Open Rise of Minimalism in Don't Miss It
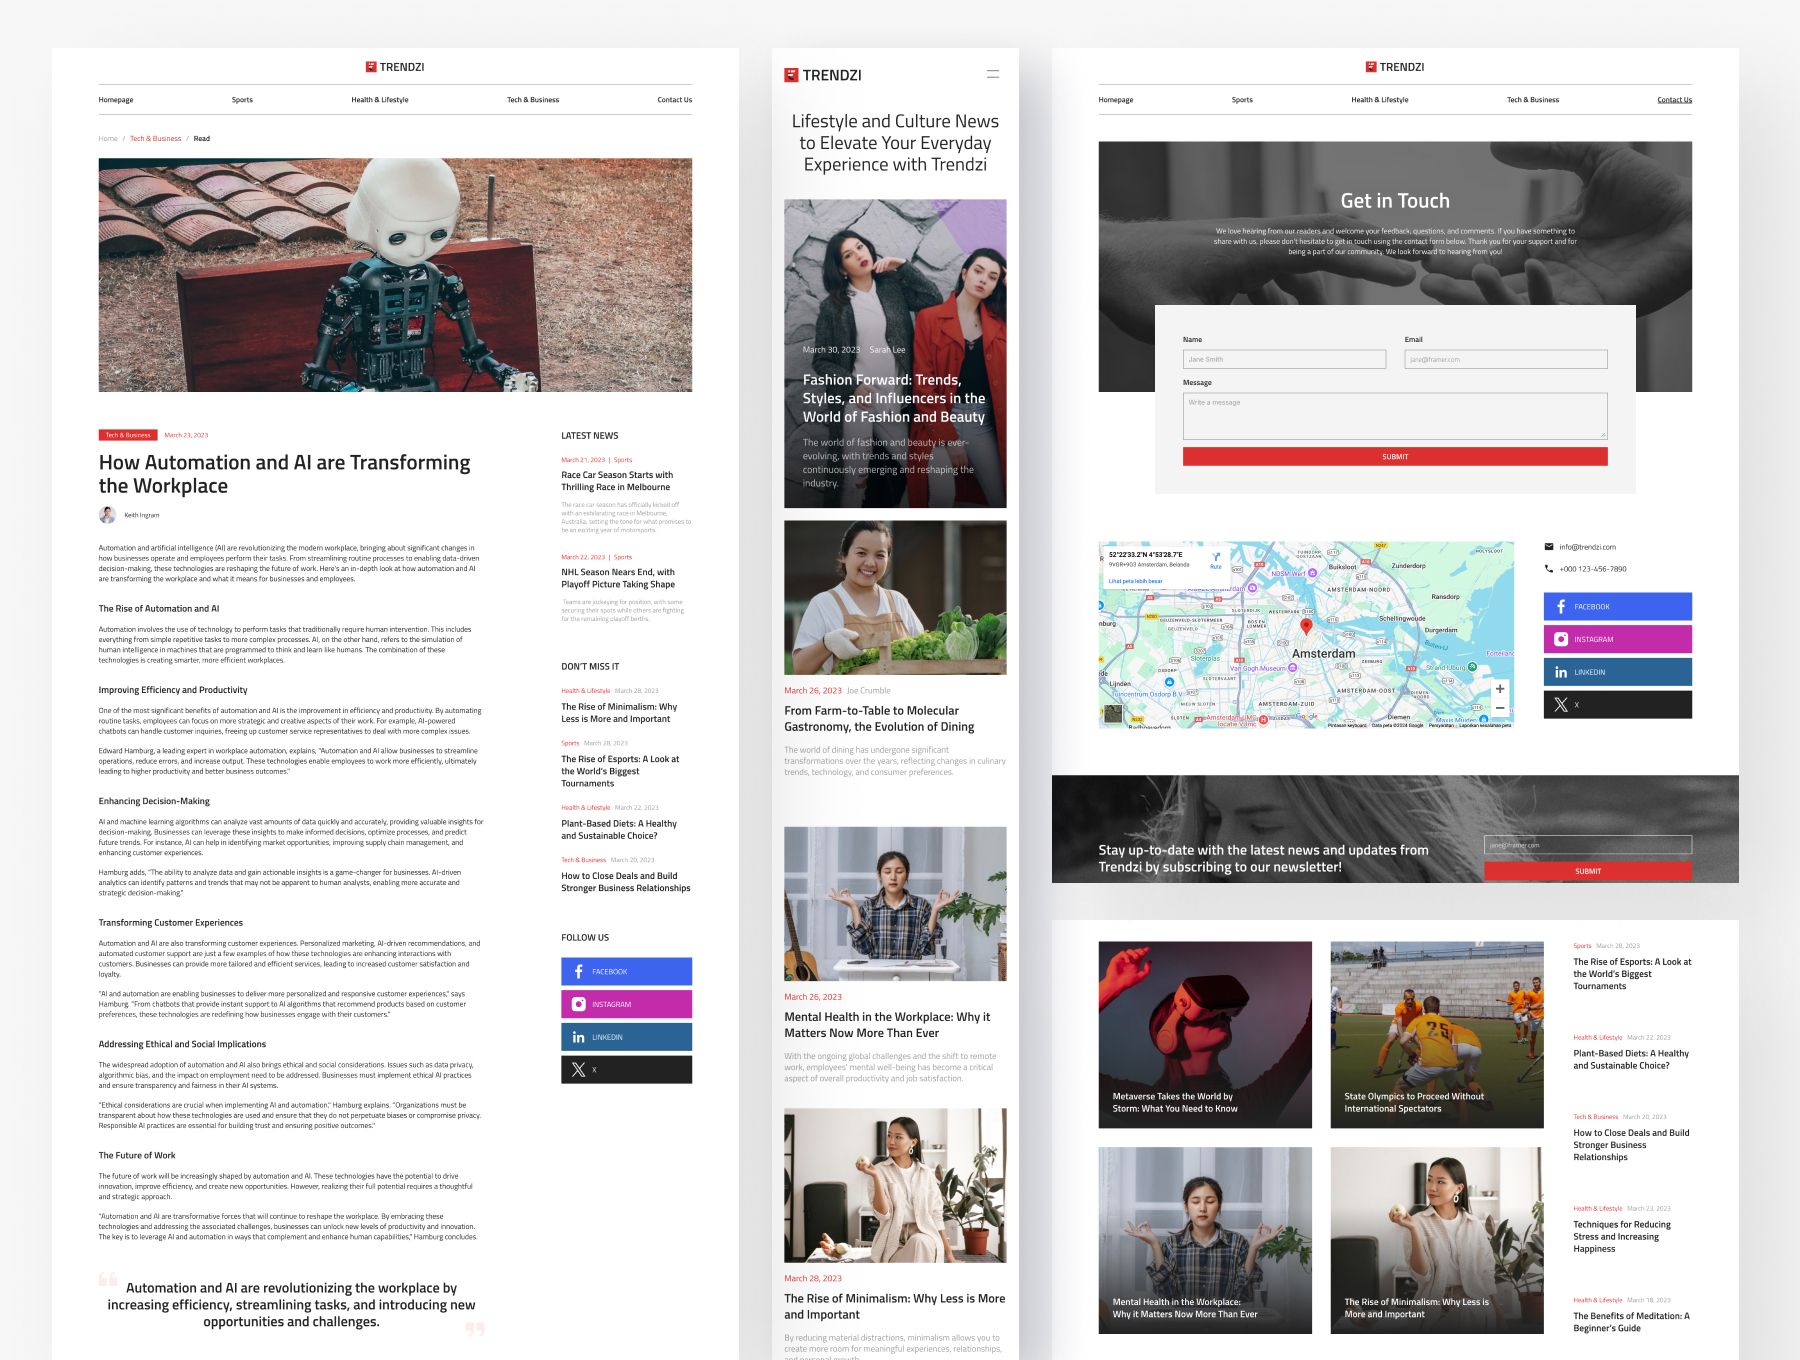This screenshot has height=1360, width=1800. click(619, 713)
